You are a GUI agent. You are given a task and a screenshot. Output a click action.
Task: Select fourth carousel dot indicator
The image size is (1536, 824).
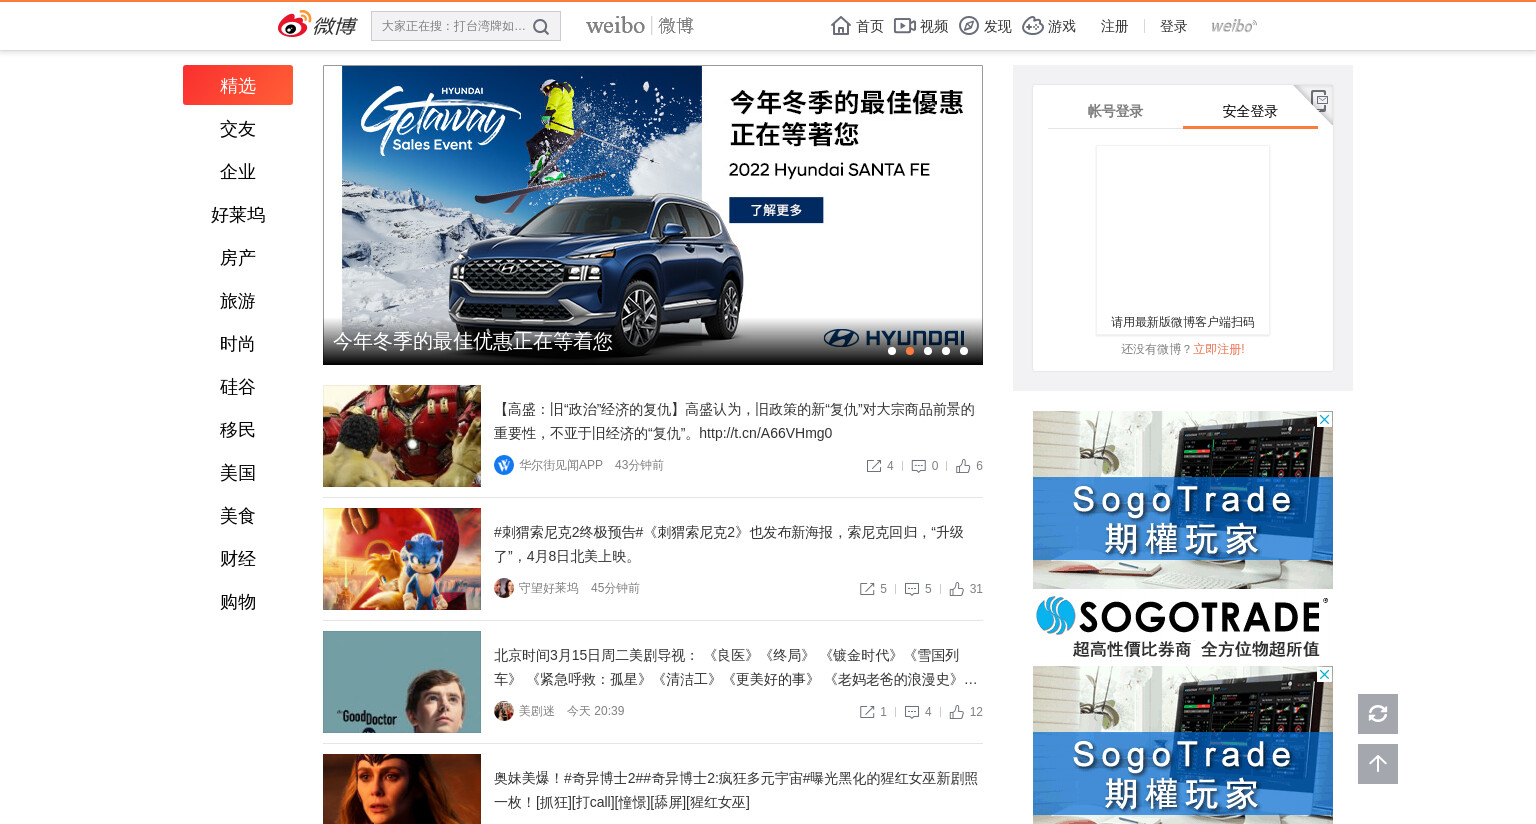[x=946, y=351]
